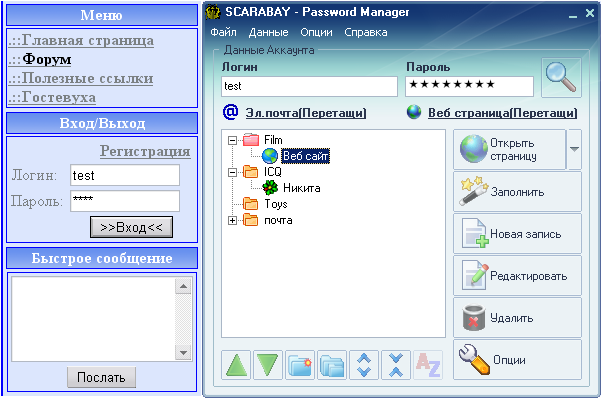
Task: Click the Заполнить button
Action: click(x=517, y=191)
